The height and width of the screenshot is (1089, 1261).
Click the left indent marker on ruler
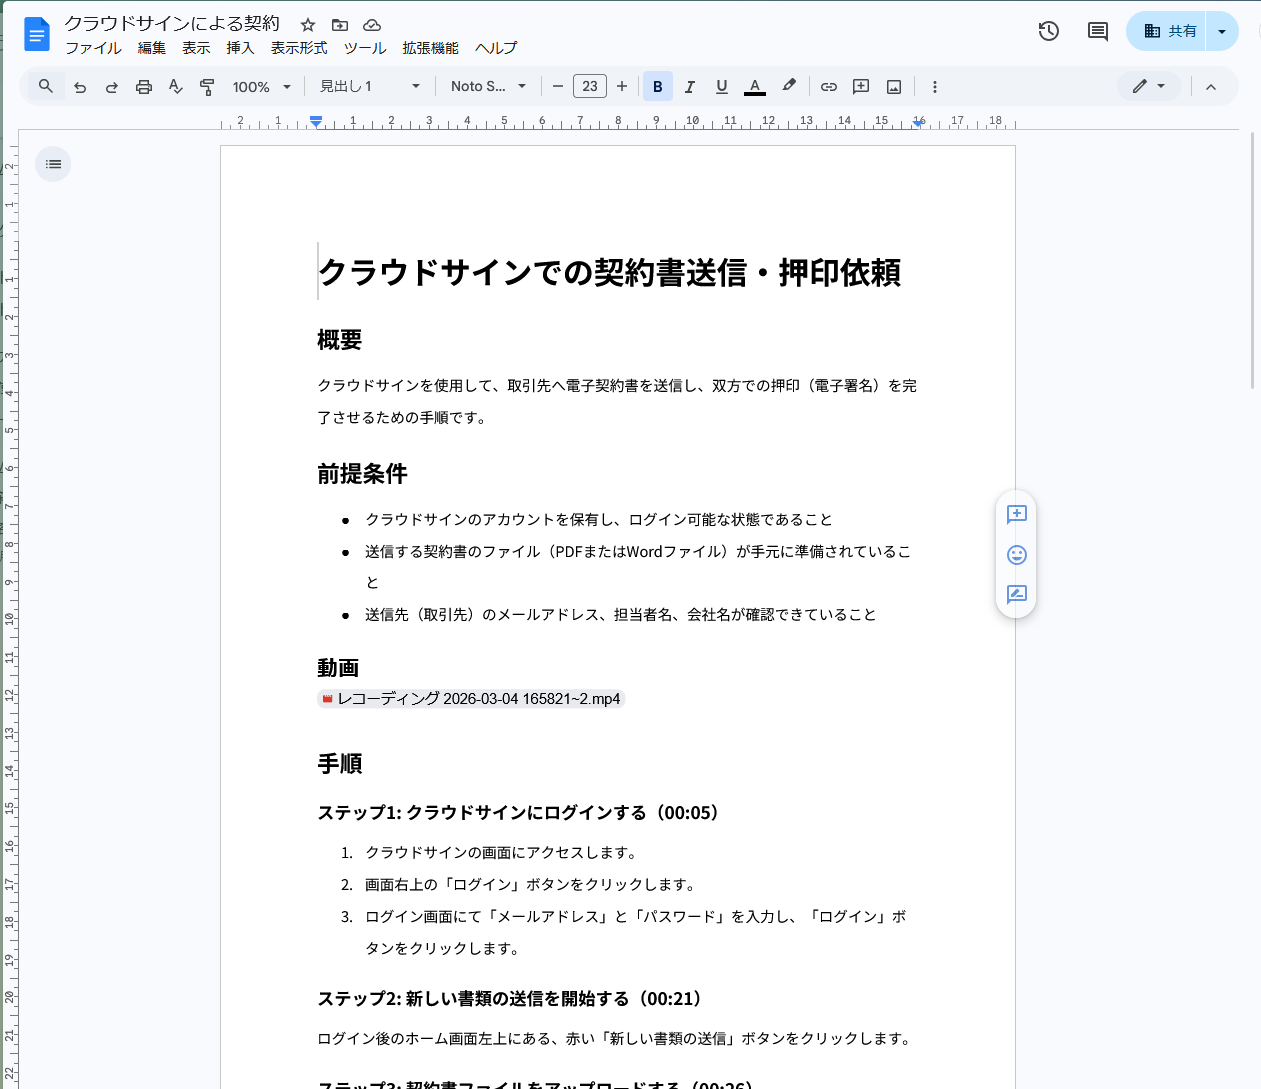[x=316, y=121]
